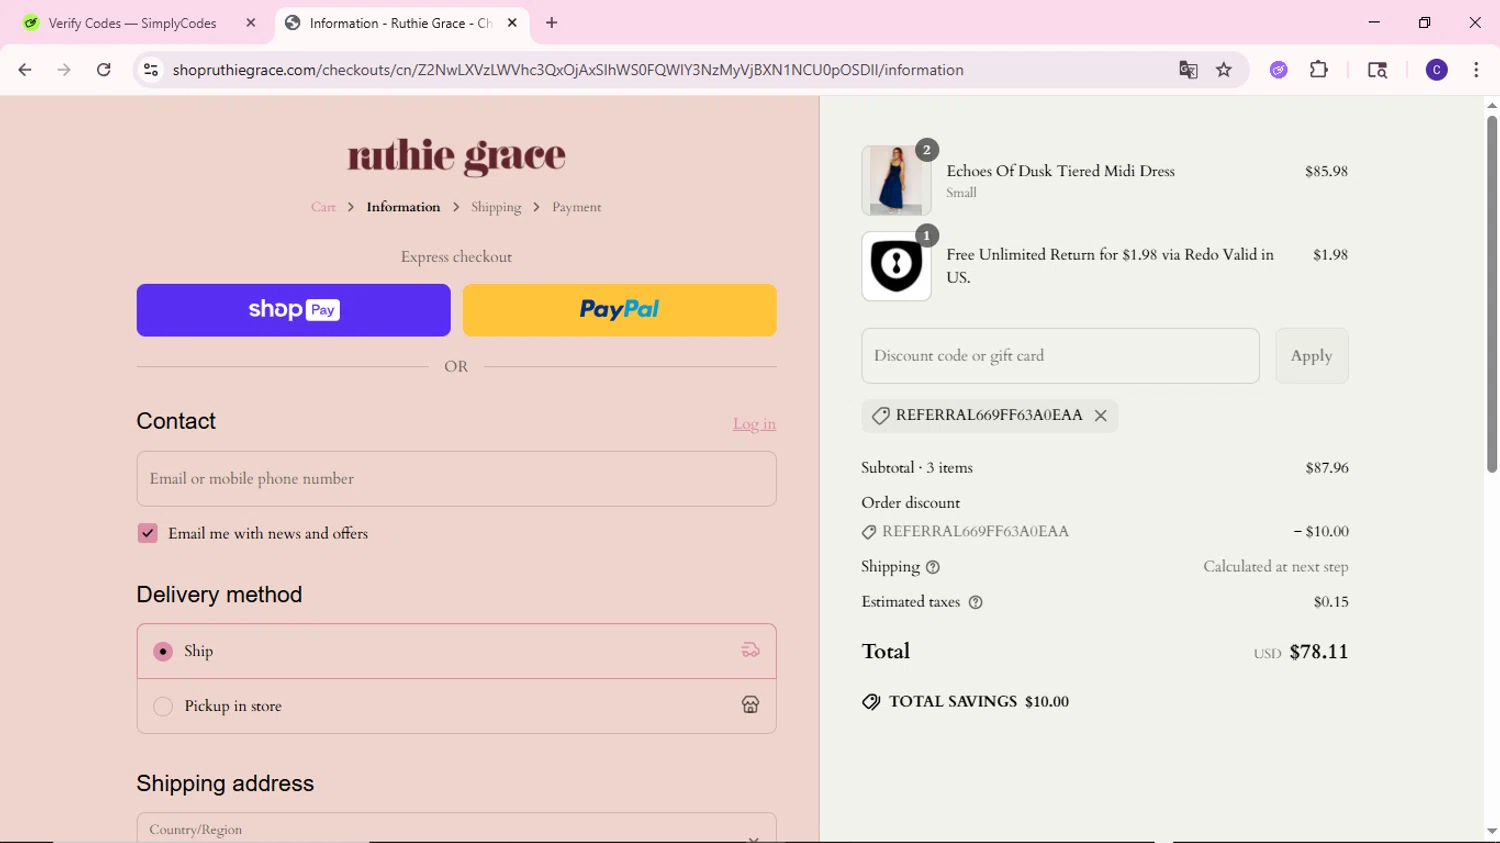
Task: Click the −$10.00 order discount amount
Action: pos(1321,532)
